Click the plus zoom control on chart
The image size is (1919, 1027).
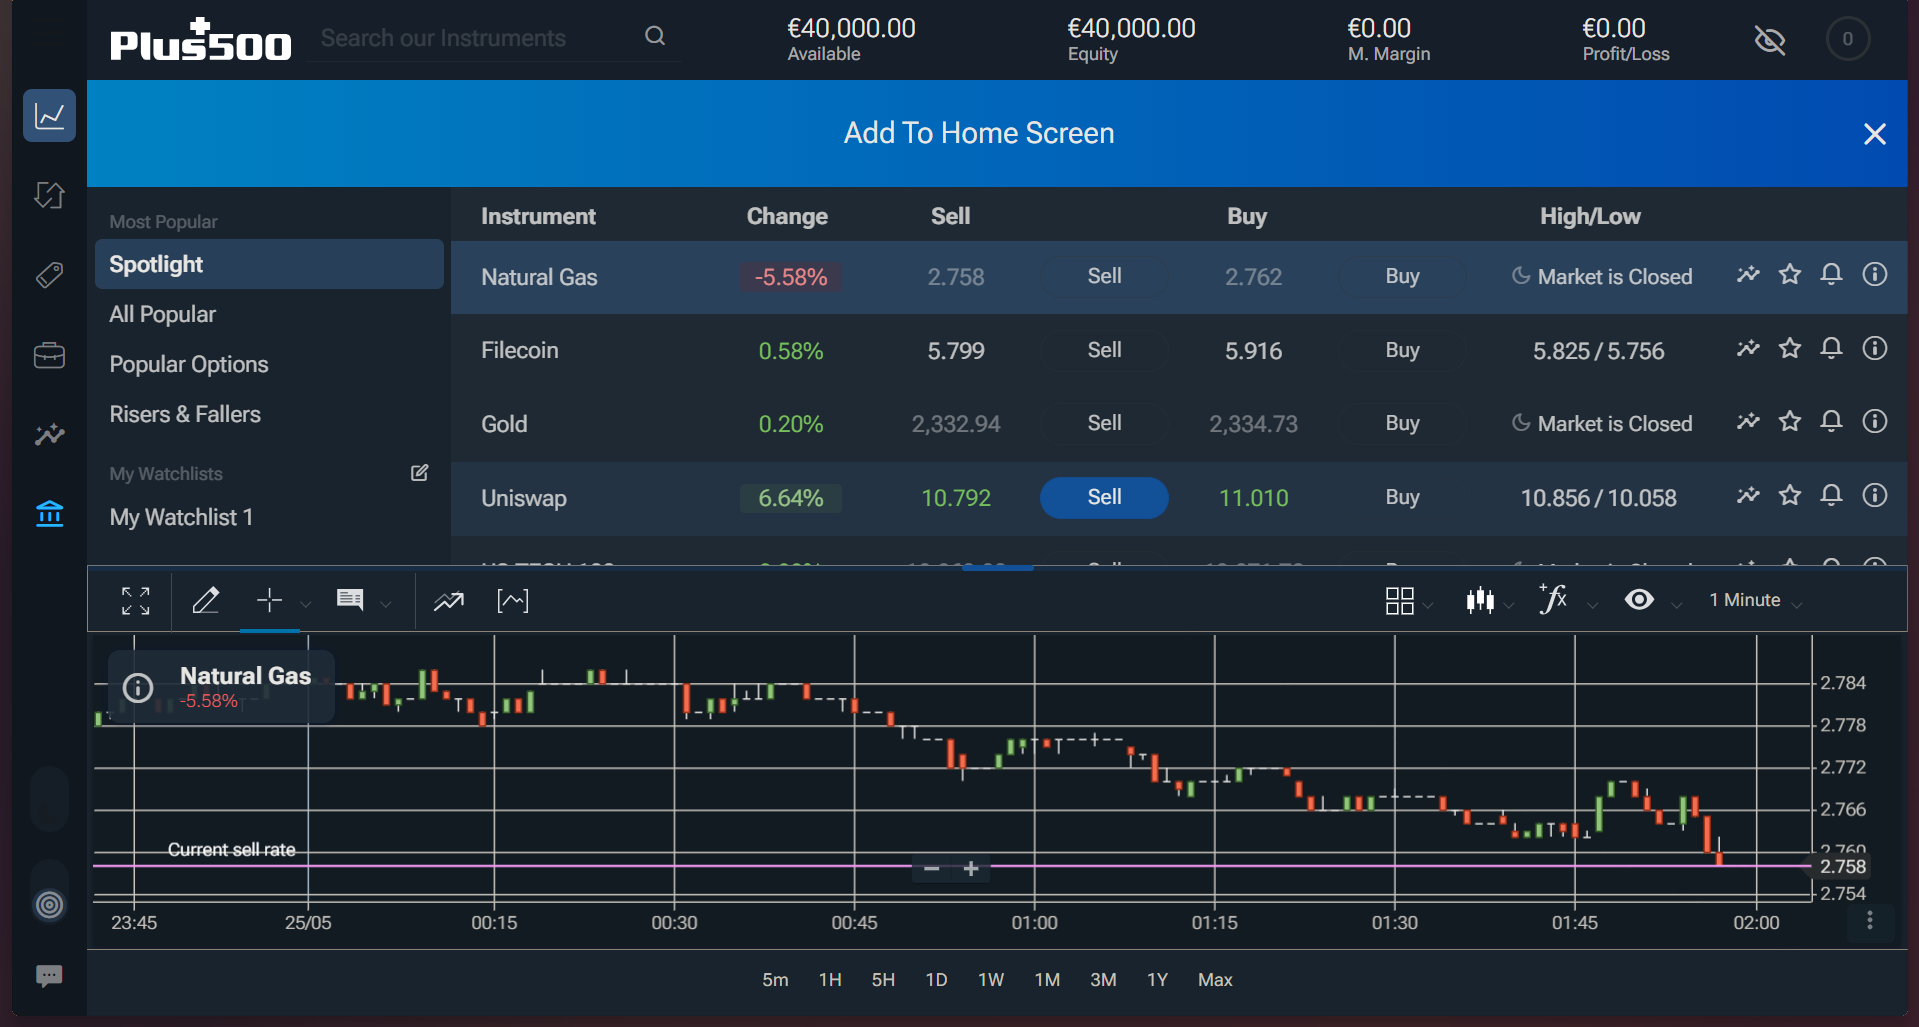(x=971, y=869)
